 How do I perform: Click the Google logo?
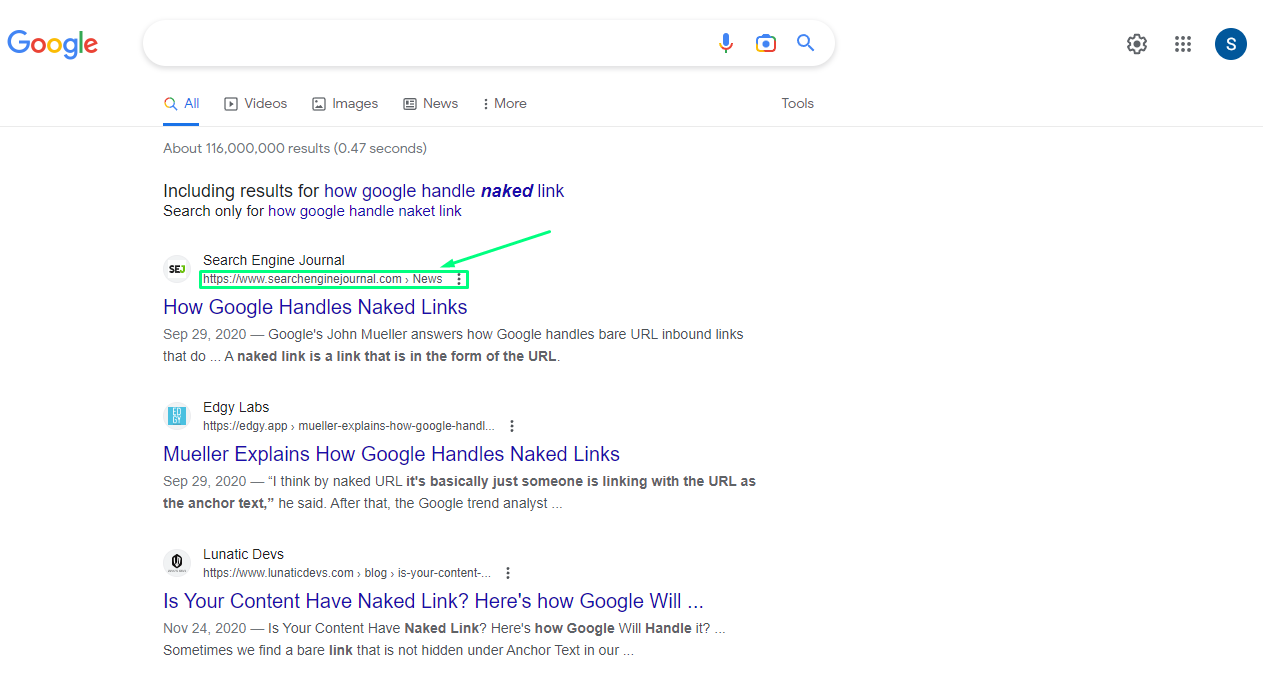tap(53, 43)
